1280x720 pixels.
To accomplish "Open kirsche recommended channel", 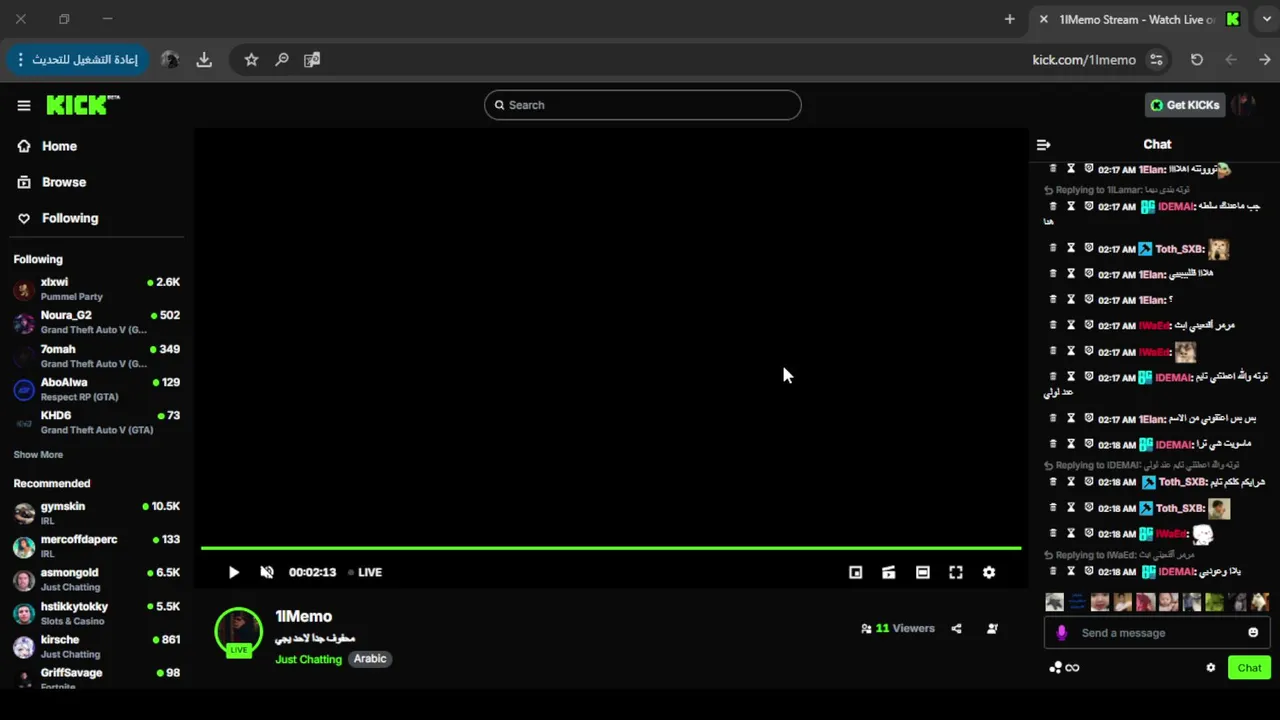I will (96, 646).
